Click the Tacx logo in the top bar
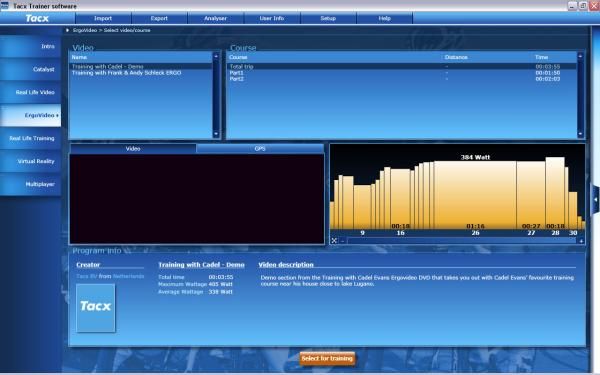This screenshot has height=375, width=600. point(37,18)
